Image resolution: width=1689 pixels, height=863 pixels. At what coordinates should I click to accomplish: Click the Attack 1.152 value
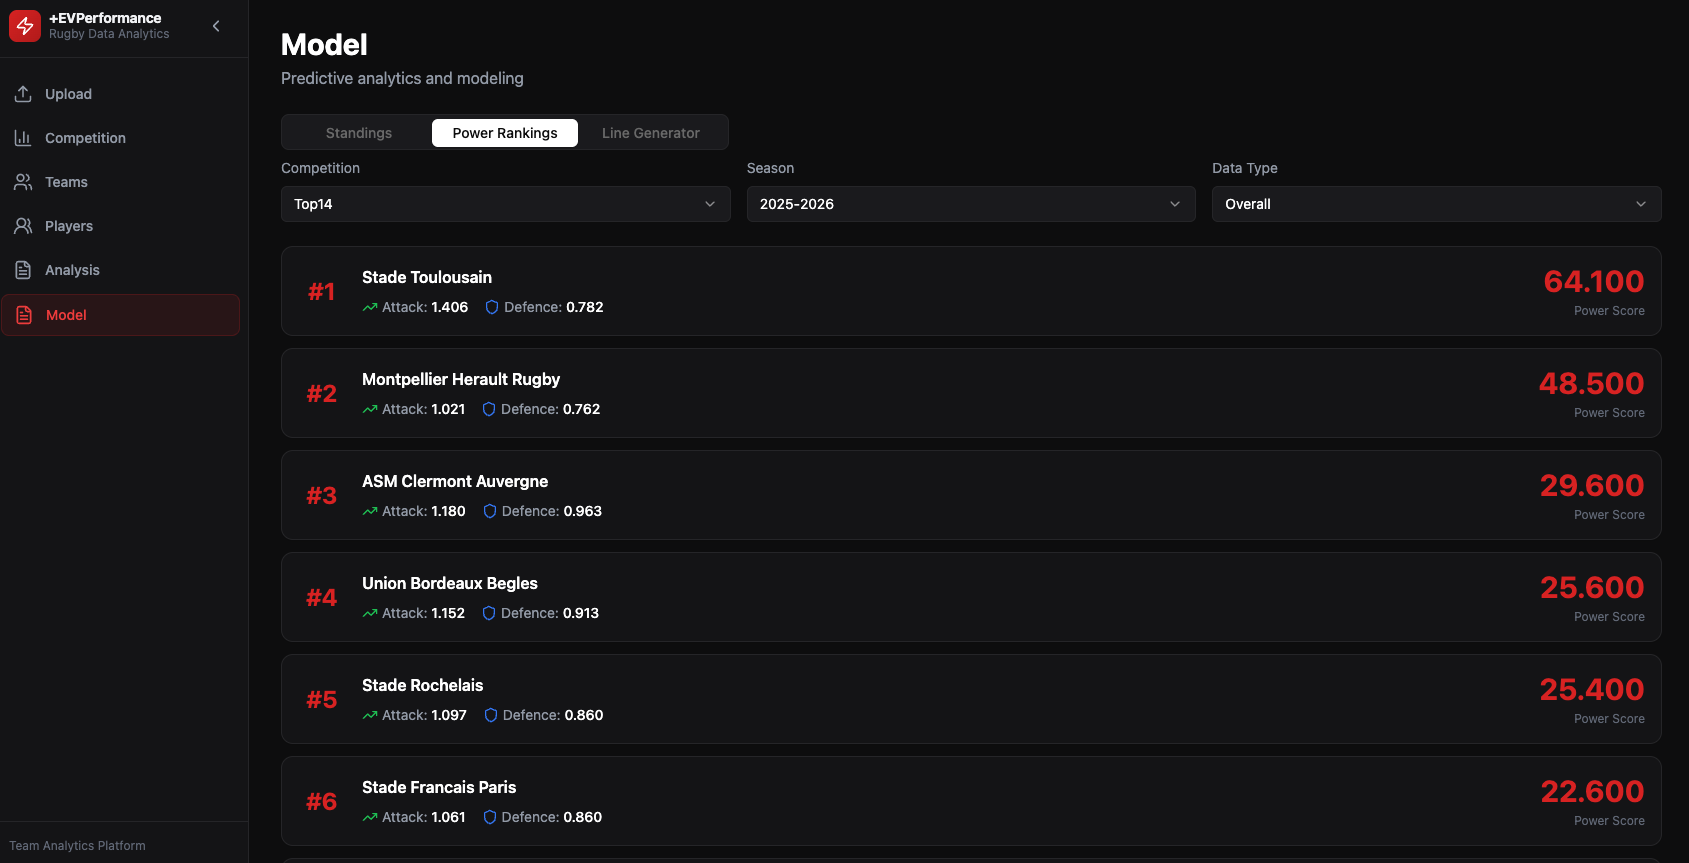(x=448, y=613)
